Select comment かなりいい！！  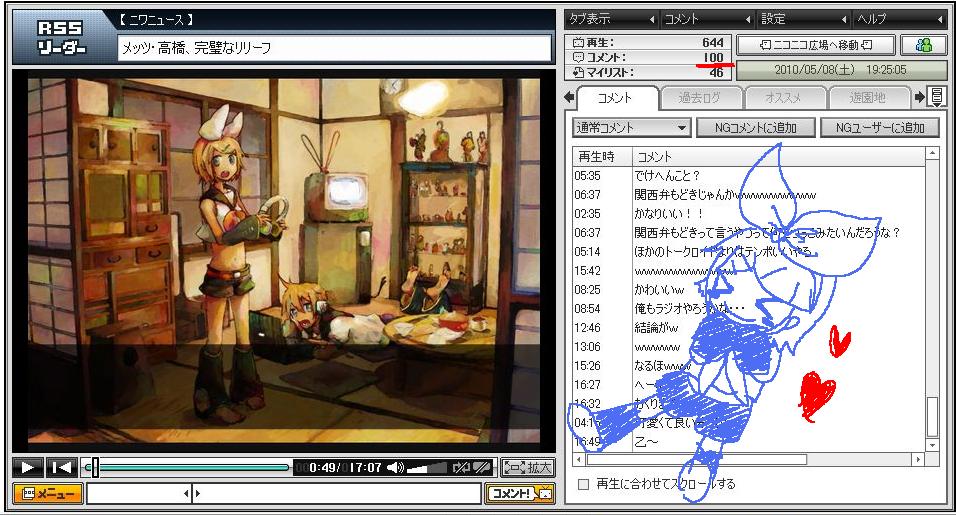[669, 213]
